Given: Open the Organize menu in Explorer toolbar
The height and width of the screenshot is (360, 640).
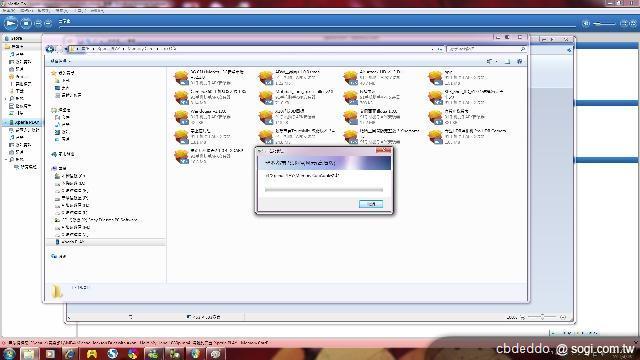Looking at the screenshot, I should (60, 61).
